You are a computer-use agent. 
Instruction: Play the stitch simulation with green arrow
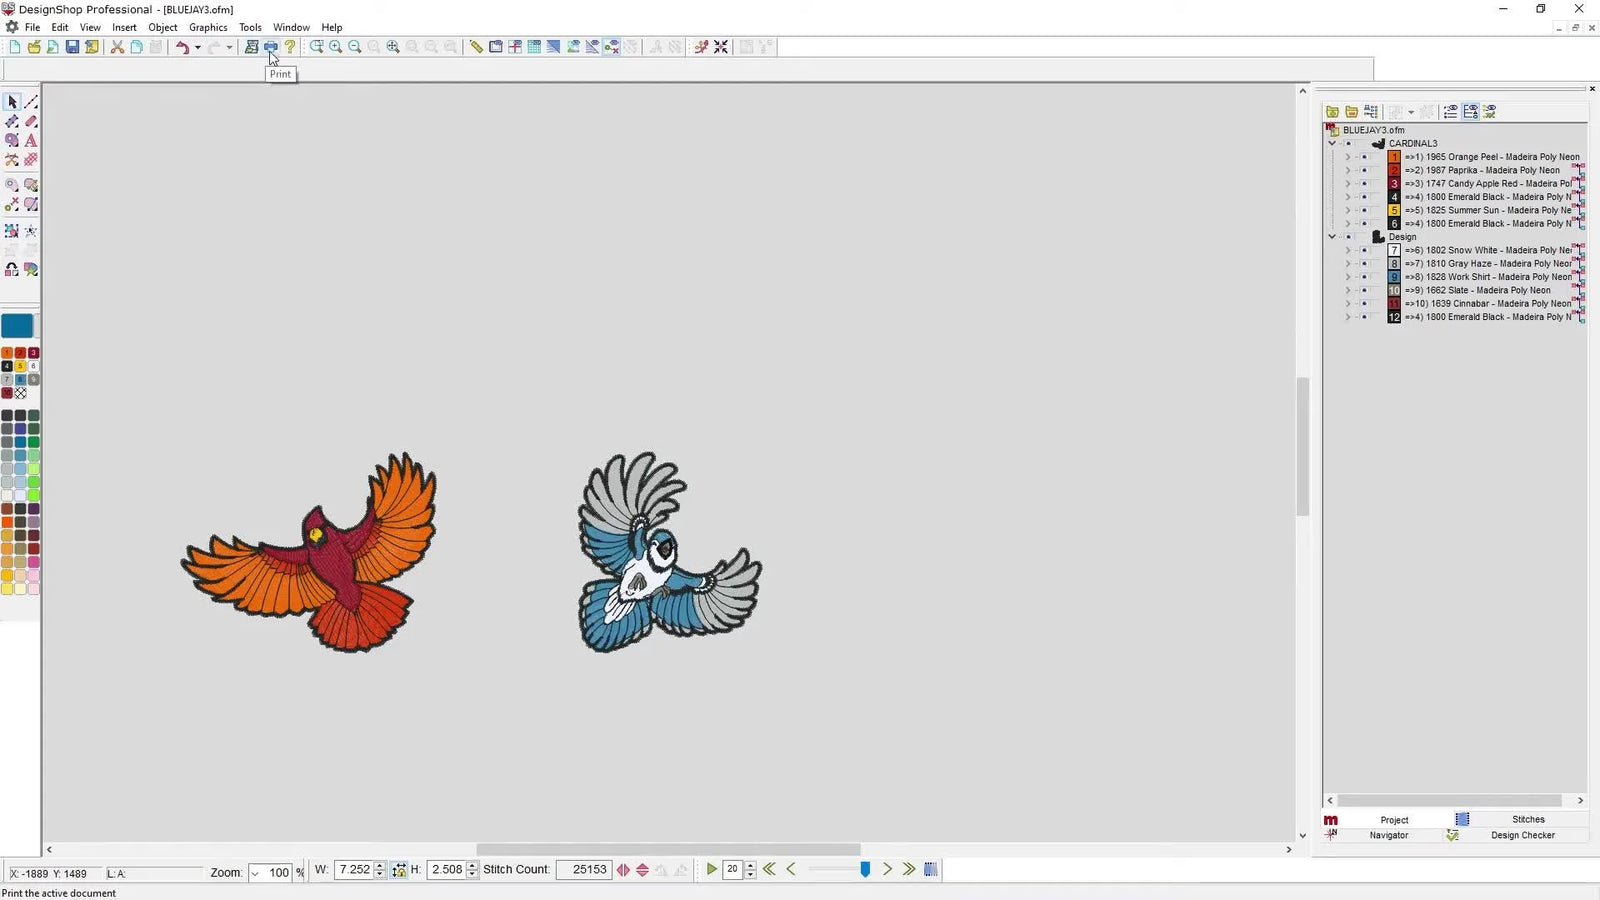711,870
